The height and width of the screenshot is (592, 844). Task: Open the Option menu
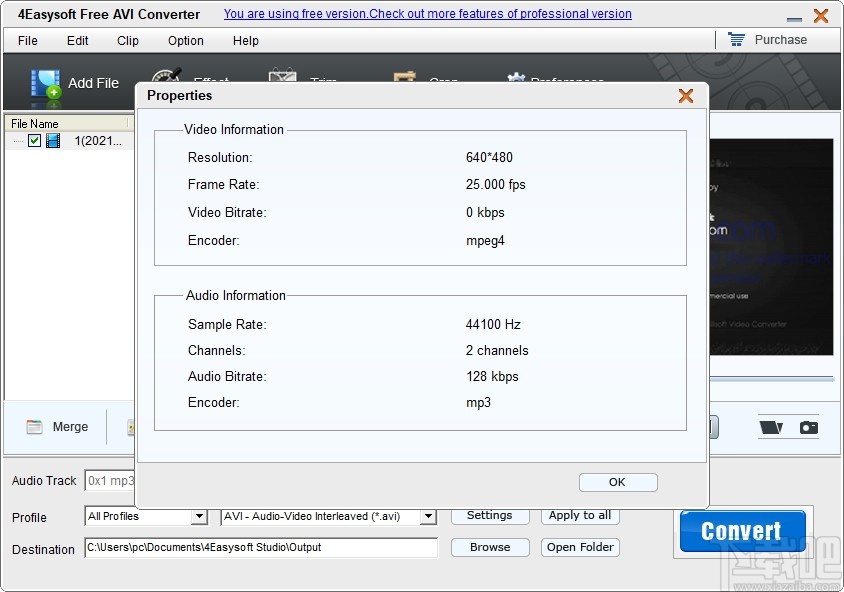click(x=185, y=41)
